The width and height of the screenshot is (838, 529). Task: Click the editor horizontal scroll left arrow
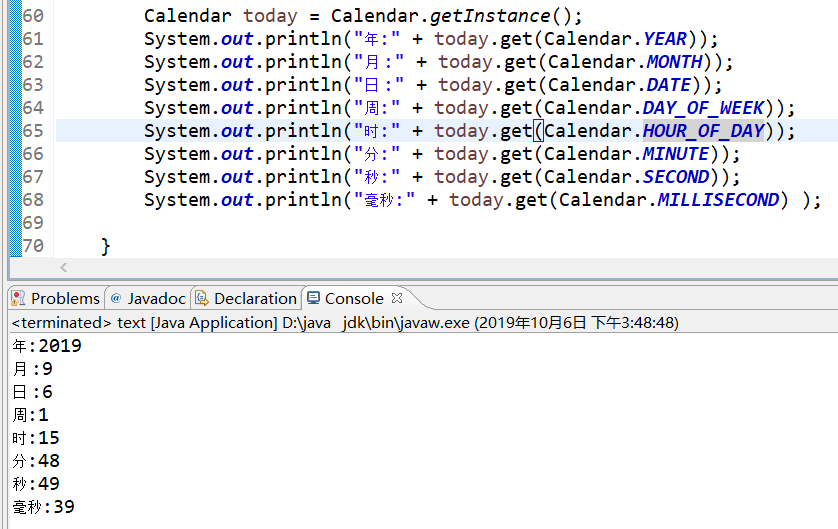[64, 267]
